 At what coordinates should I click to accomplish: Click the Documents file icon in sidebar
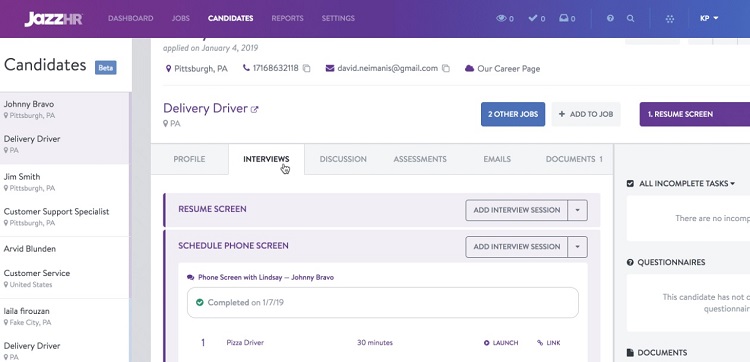(630, 353)
